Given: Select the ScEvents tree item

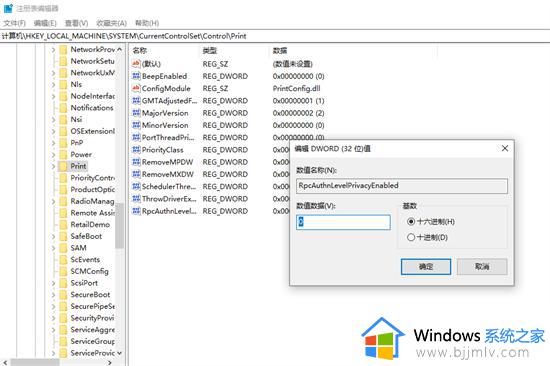Looking at the screenshot, I should (85, 260).
